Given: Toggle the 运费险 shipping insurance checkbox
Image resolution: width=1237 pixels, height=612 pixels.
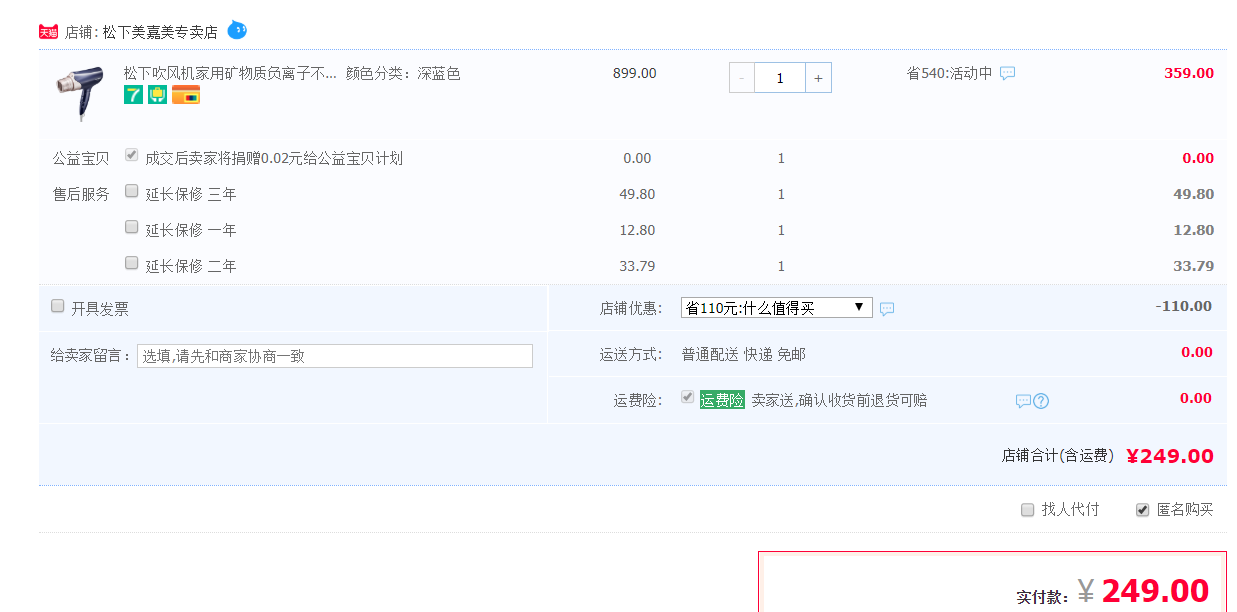Looking at the screenshot, I should [x=687, y=397].
